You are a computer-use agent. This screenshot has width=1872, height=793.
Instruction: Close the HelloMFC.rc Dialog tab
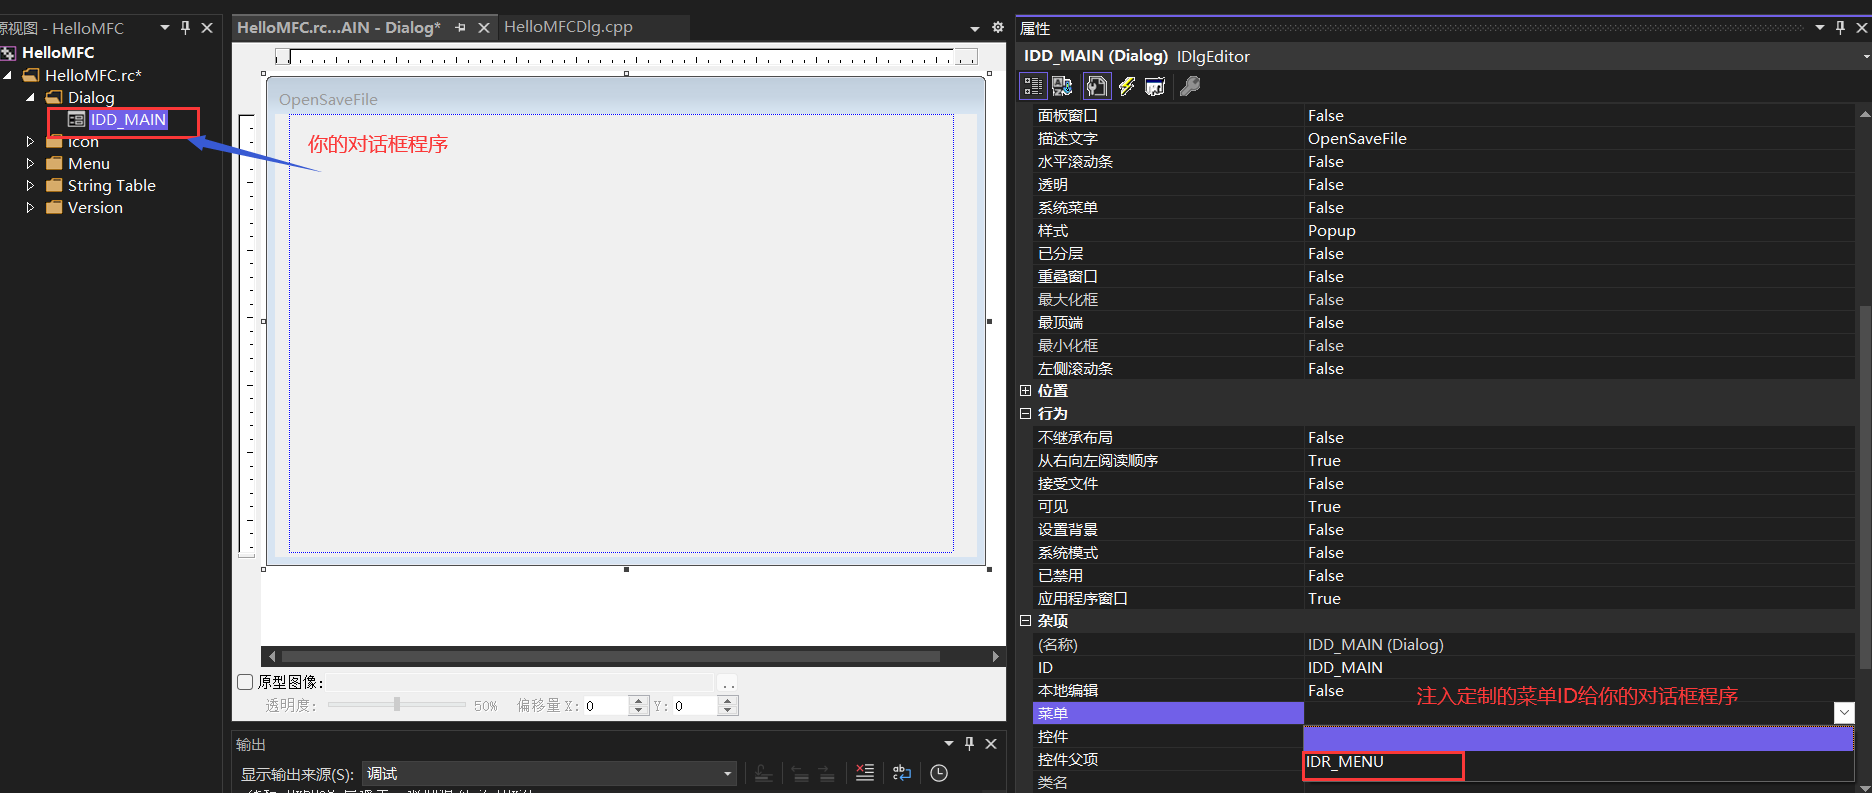484,28
